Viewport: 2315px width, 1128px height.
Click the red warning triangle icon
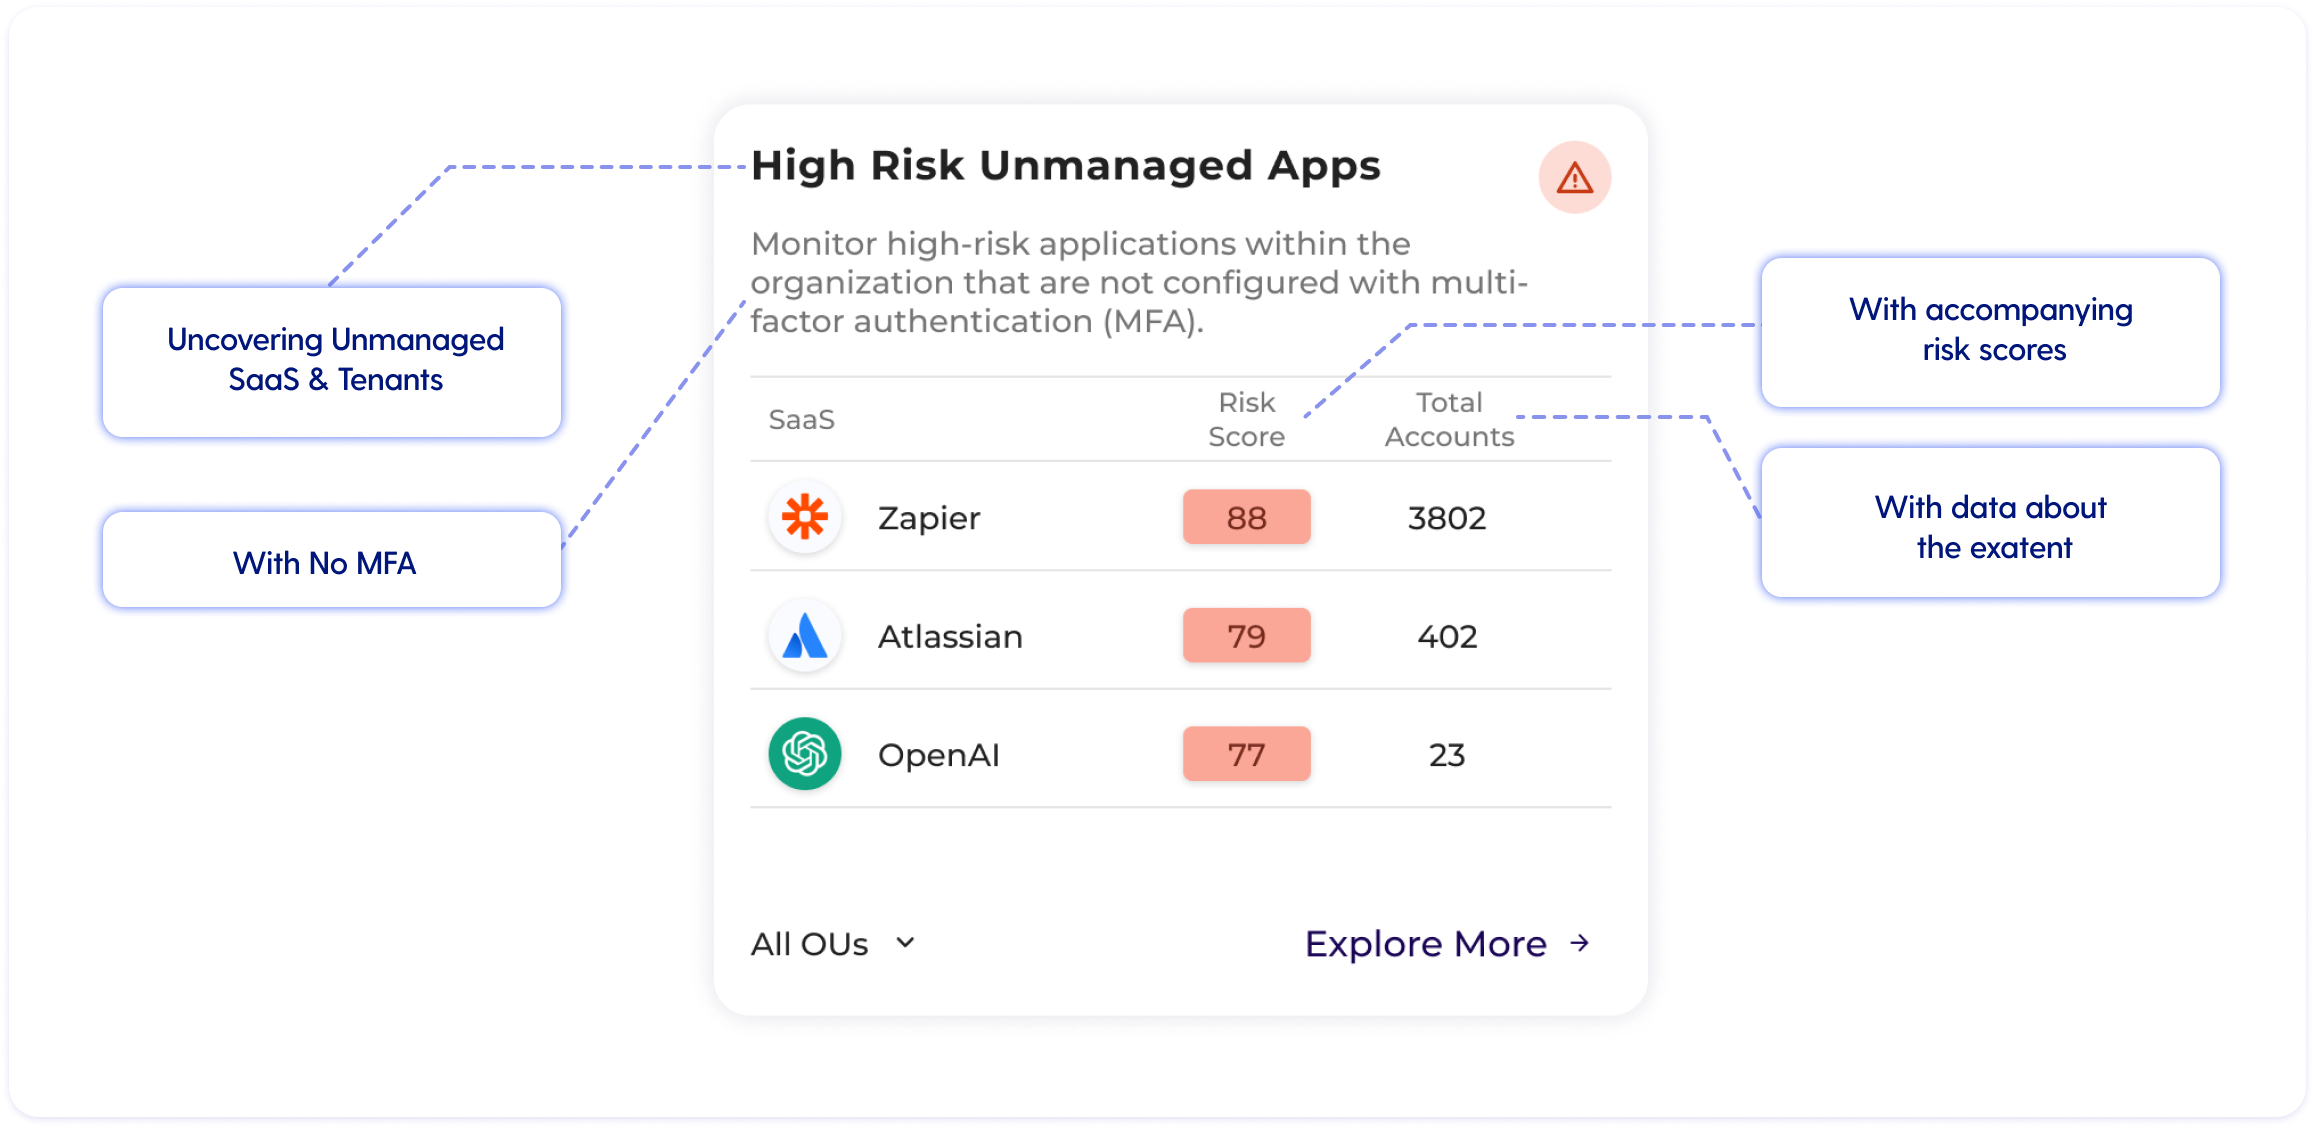(x=1574, y=178)
